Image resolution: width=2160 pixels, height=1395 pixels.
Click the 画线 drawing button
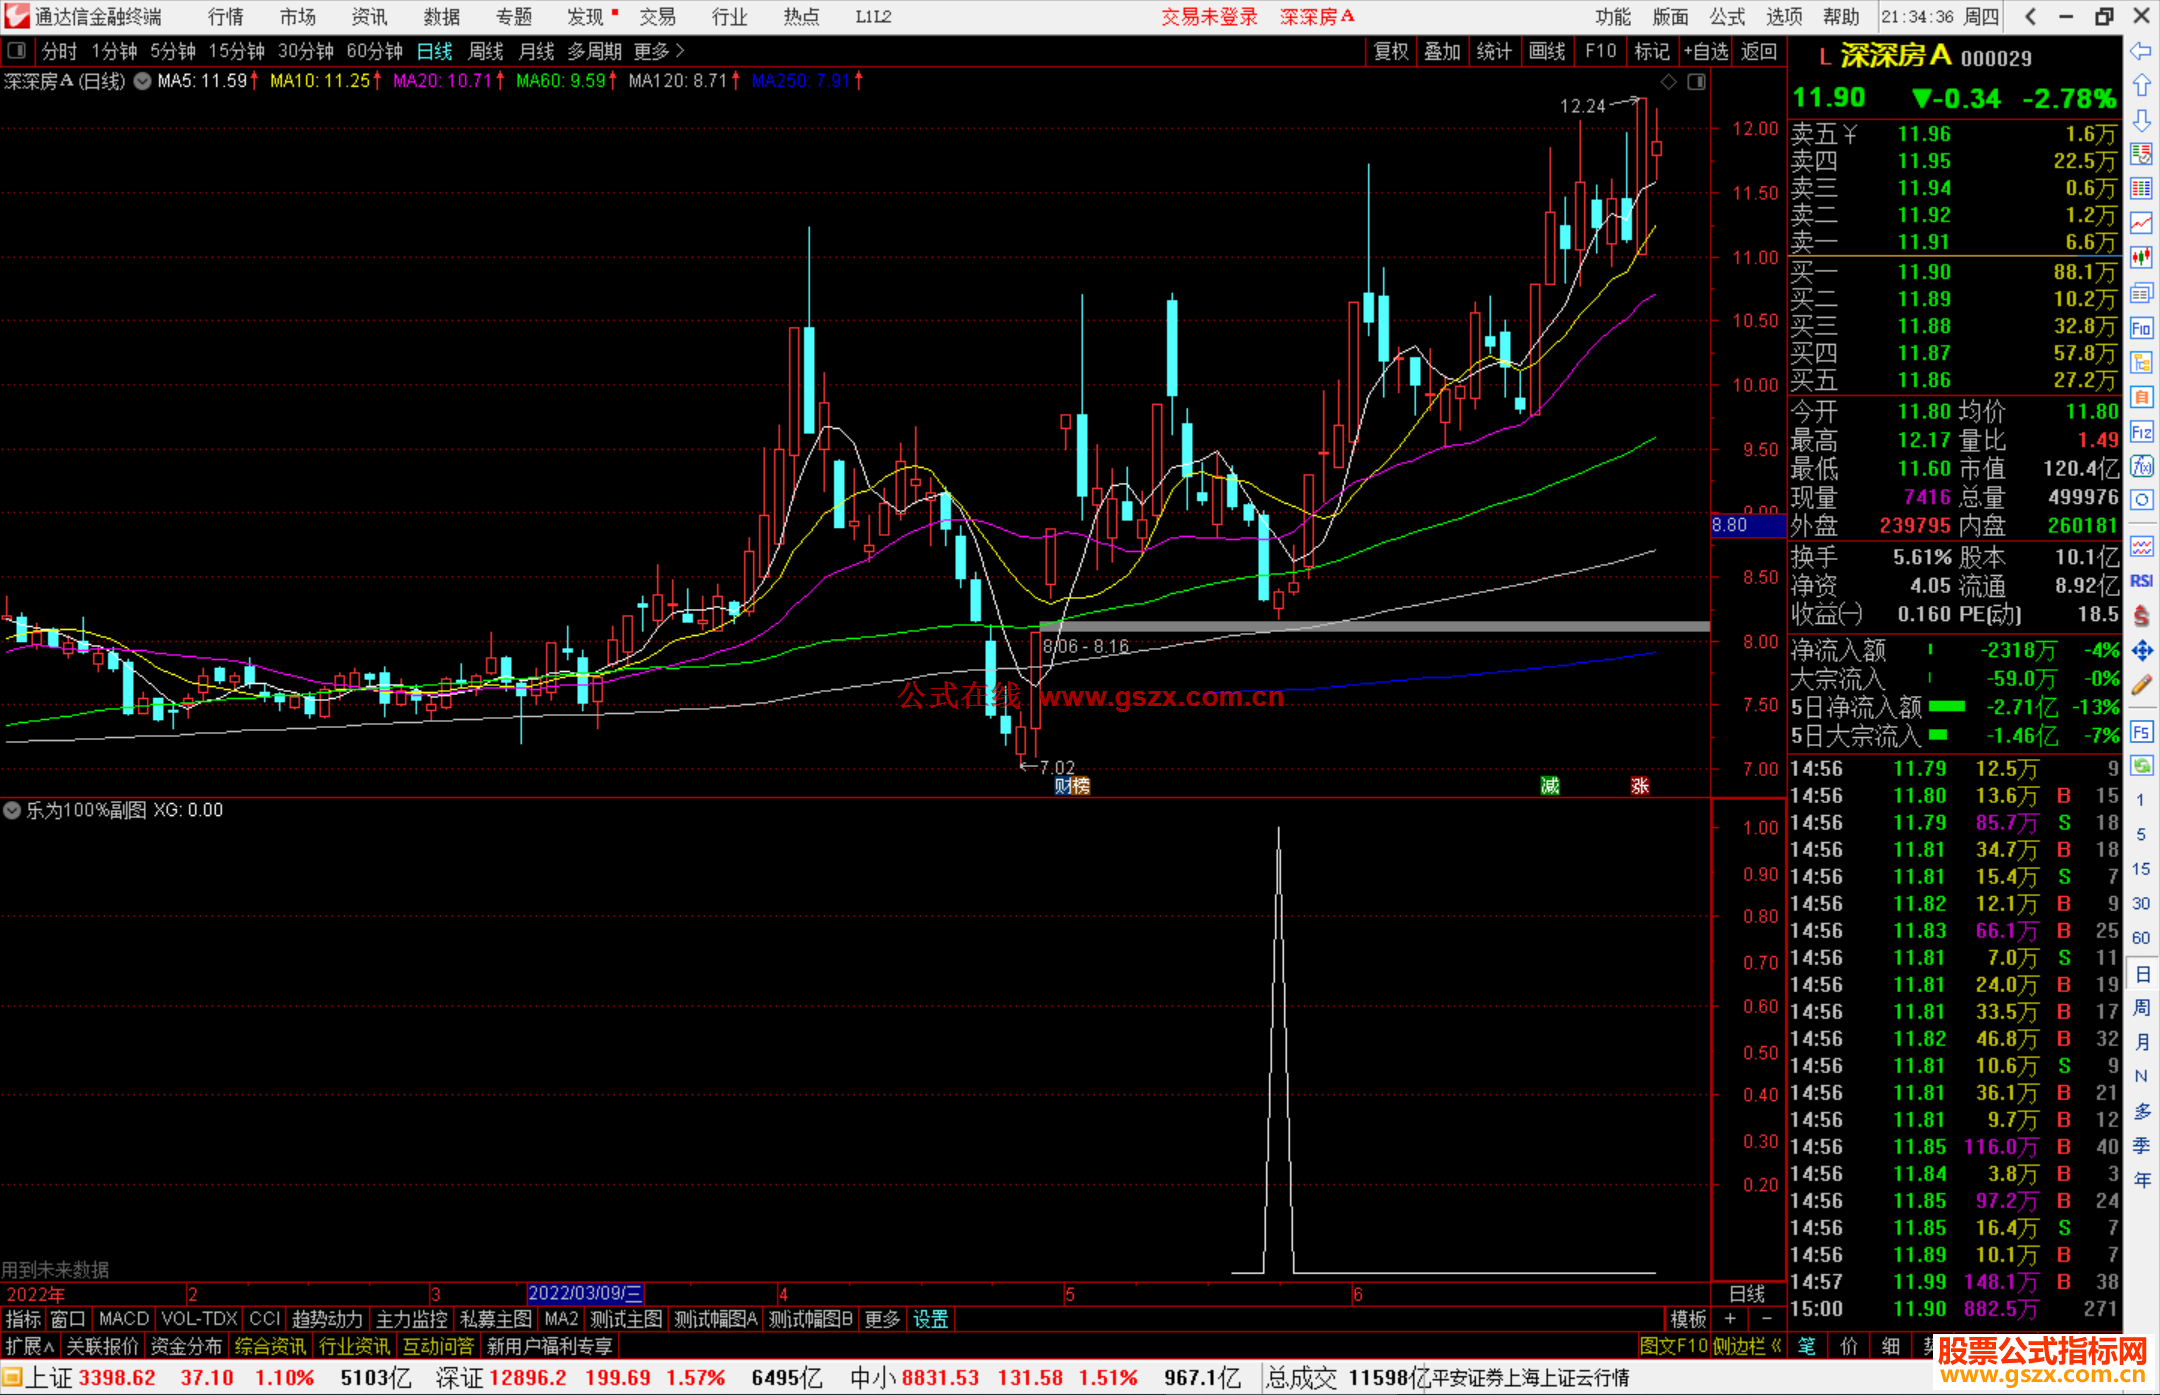click(1547, 51)
